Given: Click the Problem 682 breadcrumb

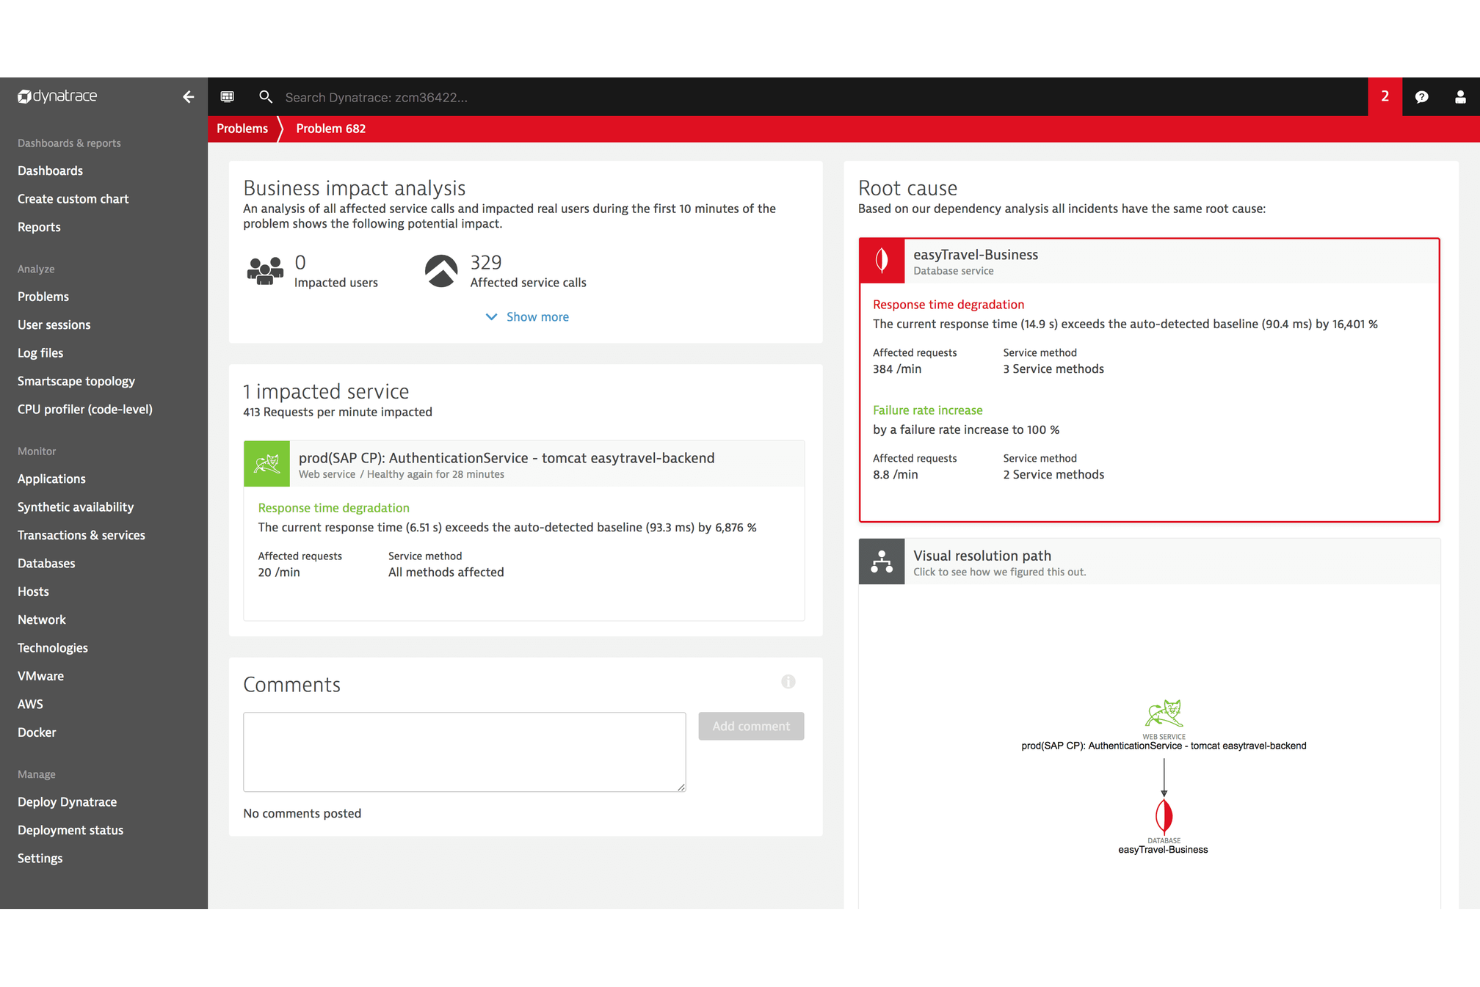Looking at the screenshot, I should 331,129.
